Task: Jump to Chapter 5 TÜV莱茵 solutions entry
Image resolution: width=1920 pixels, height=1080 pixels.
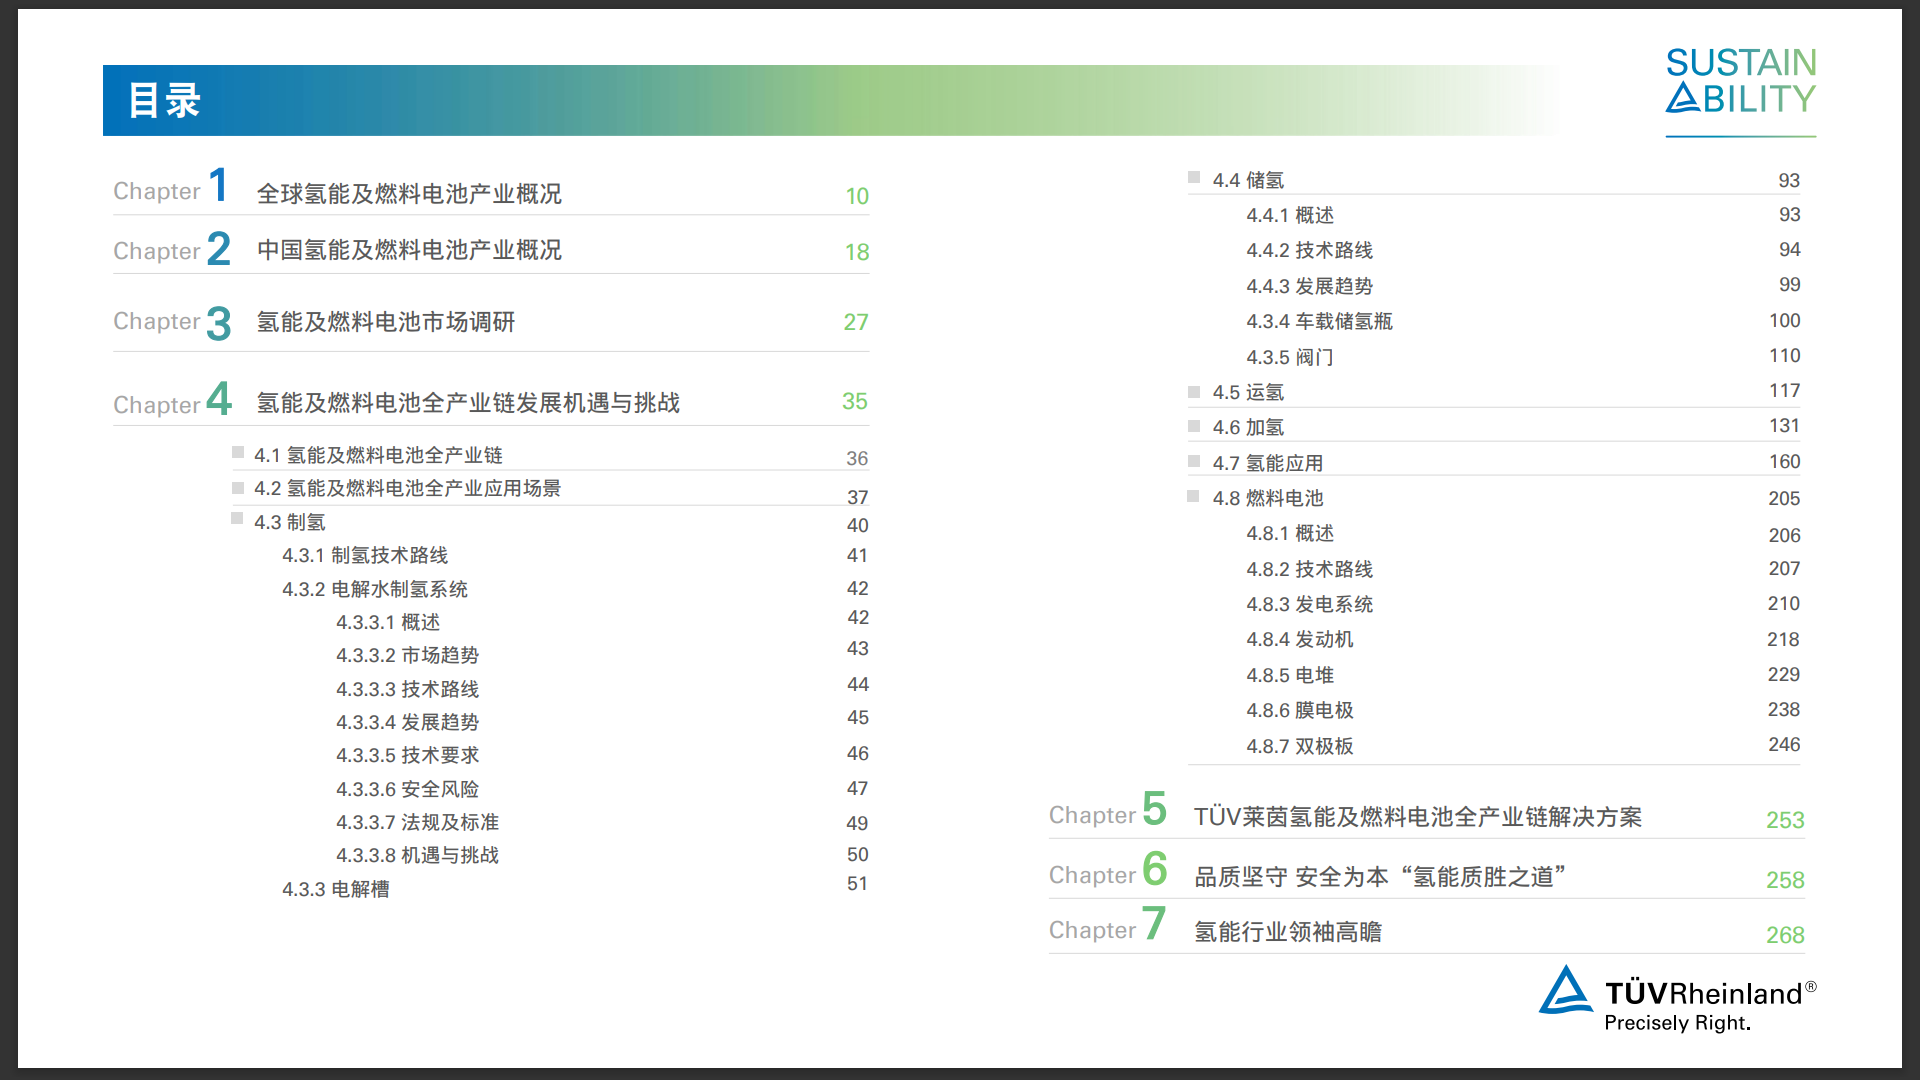Action: point(1417,817)
